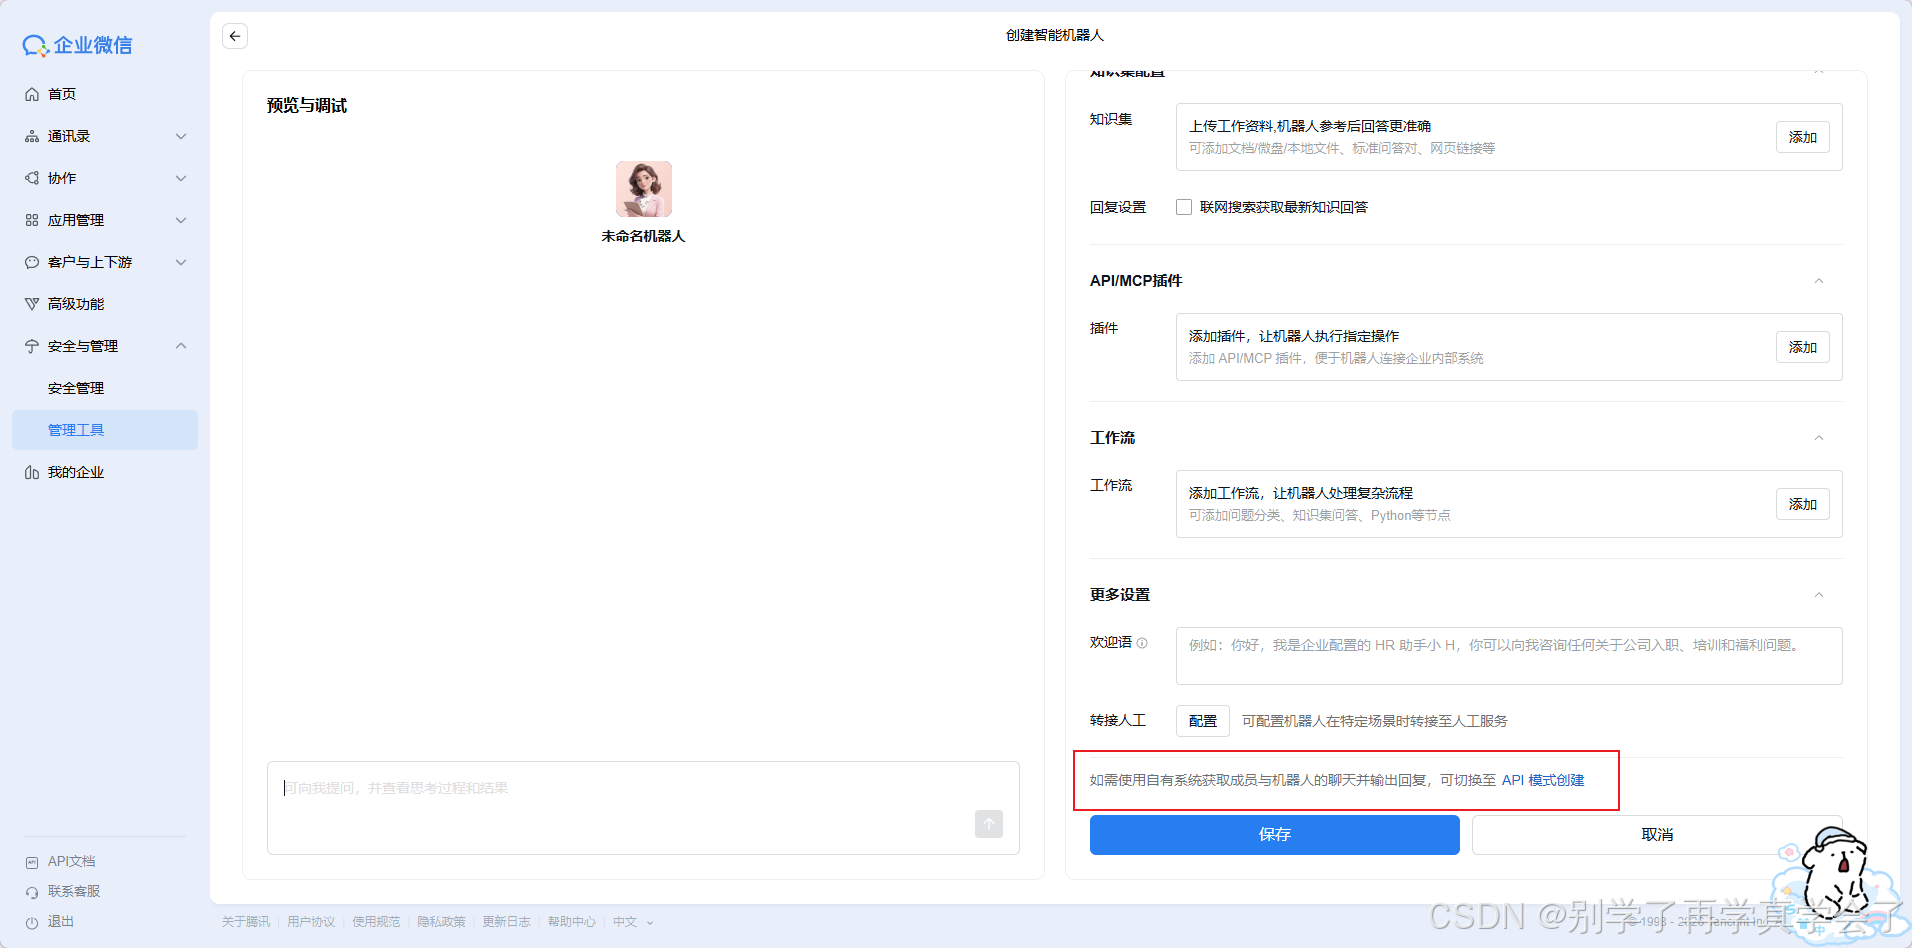This screenshot has width=1912, height=948.
Task: Click the 保存 save button
Action: 1274,834
